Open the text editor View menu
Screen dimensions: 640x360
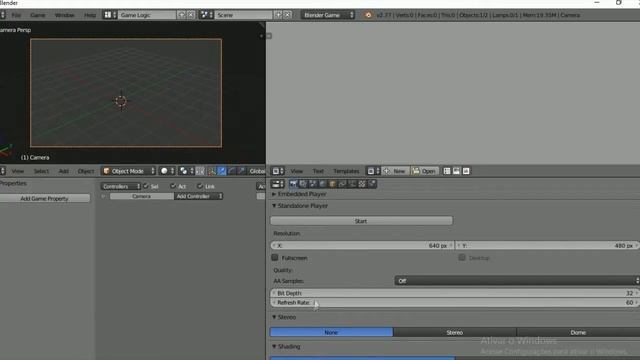(x=297, y=171)
